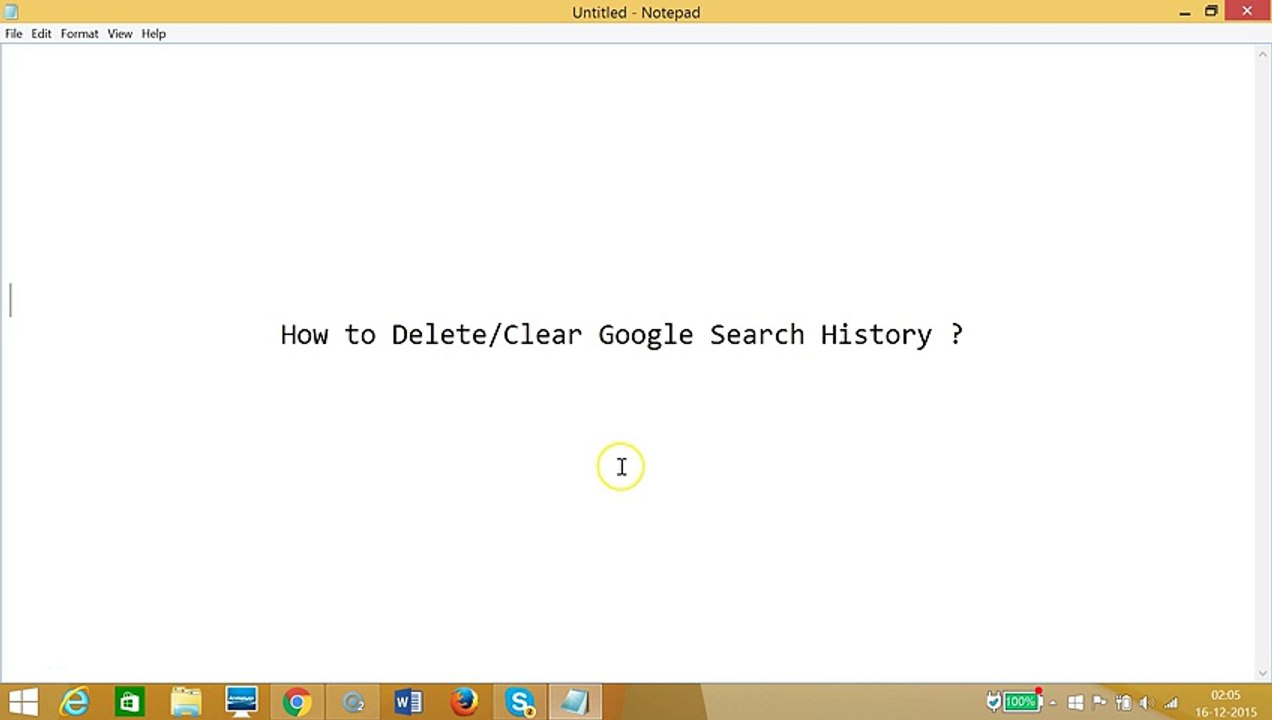The height and width of the screenshot is (720, 1272).
Task: Select the Notepad taskbar icon
Action: pos(575,702)
